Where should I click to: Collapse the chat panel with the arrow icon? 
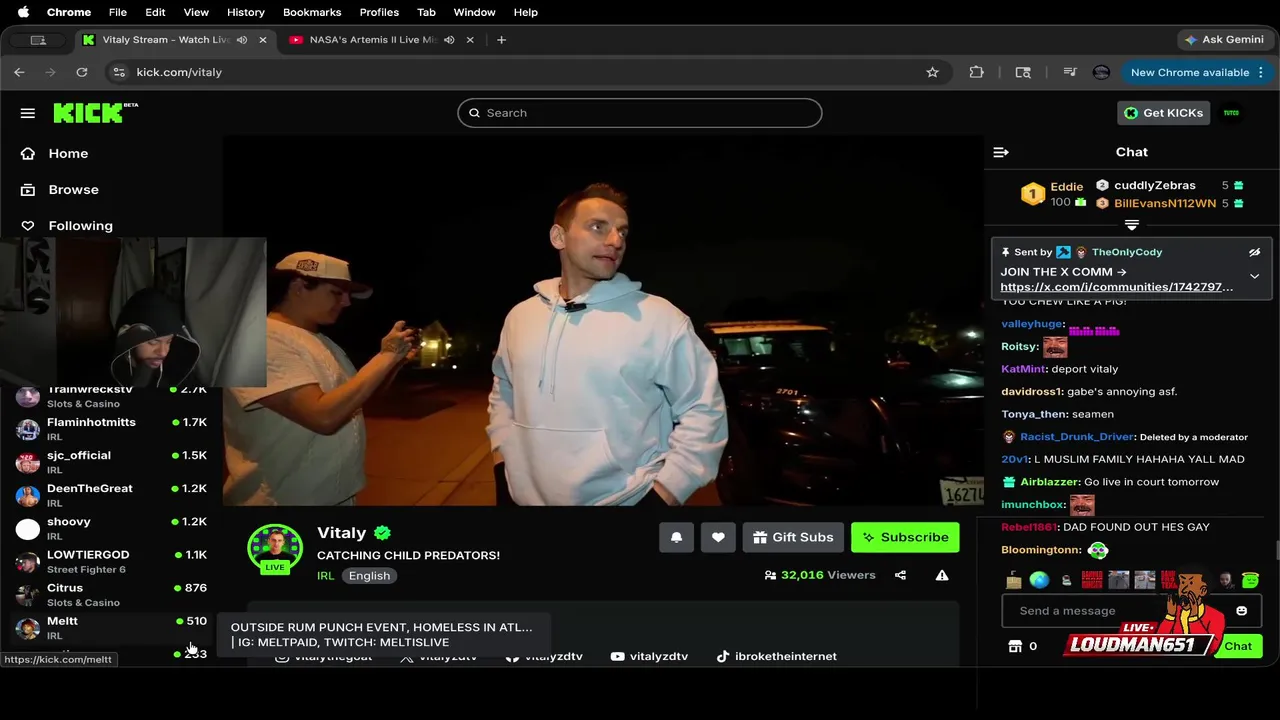(x=1001, y=152)
